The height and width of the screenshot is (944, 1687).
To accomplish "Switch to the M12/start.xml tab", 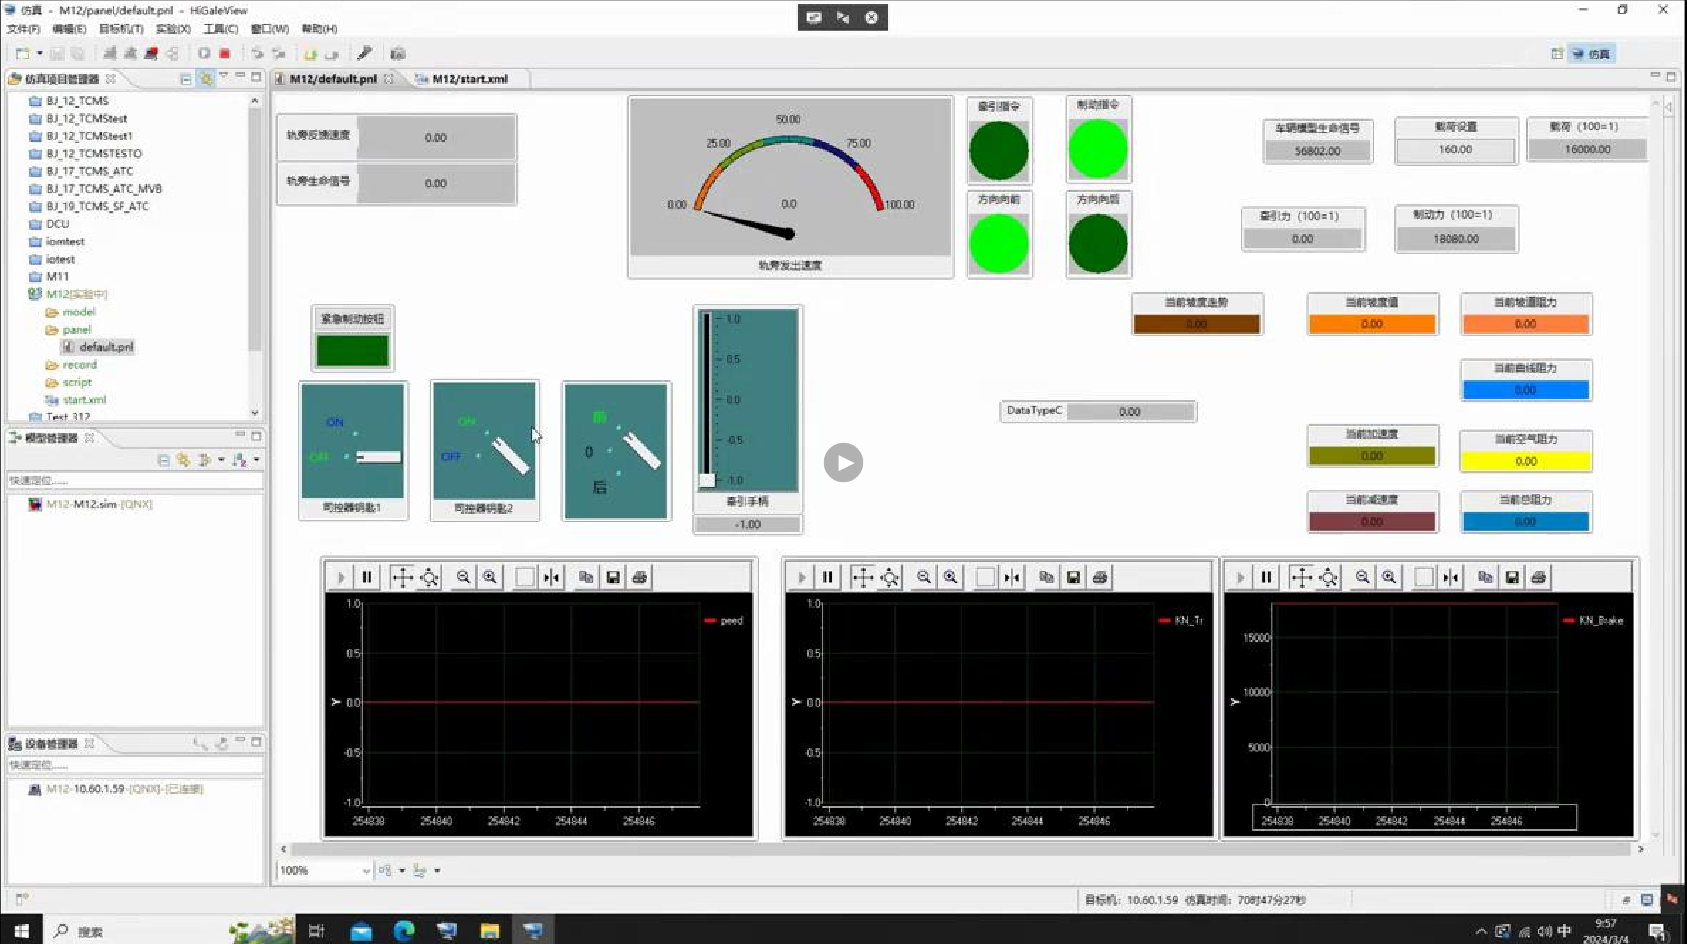I will (470, 79).
